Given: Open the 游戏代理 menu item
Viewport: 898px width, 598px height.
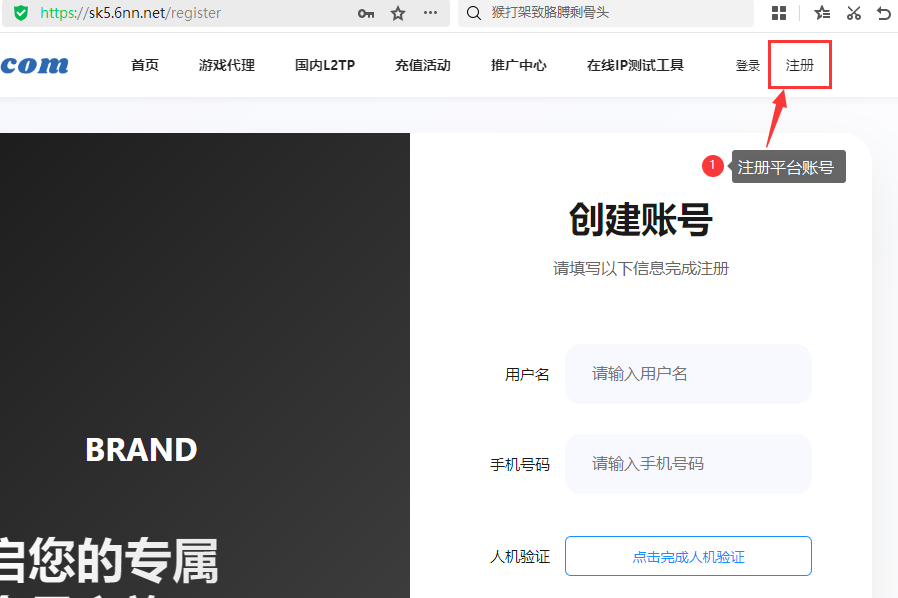Looking at the screenshot, I should (226, 64).
